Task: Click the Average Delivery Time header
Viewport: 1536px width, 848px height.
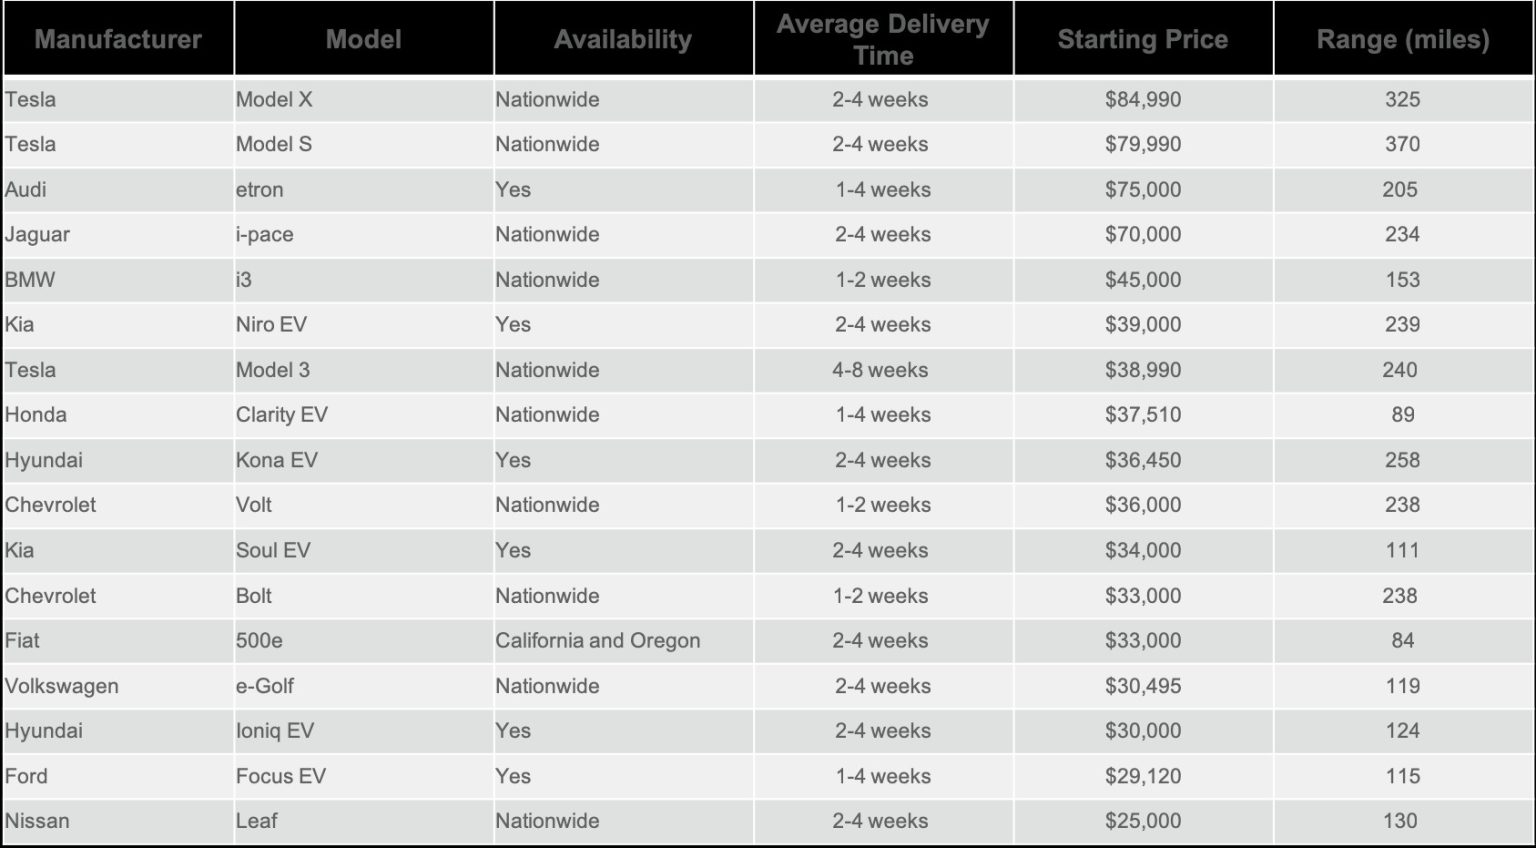Action: [882, 39]
